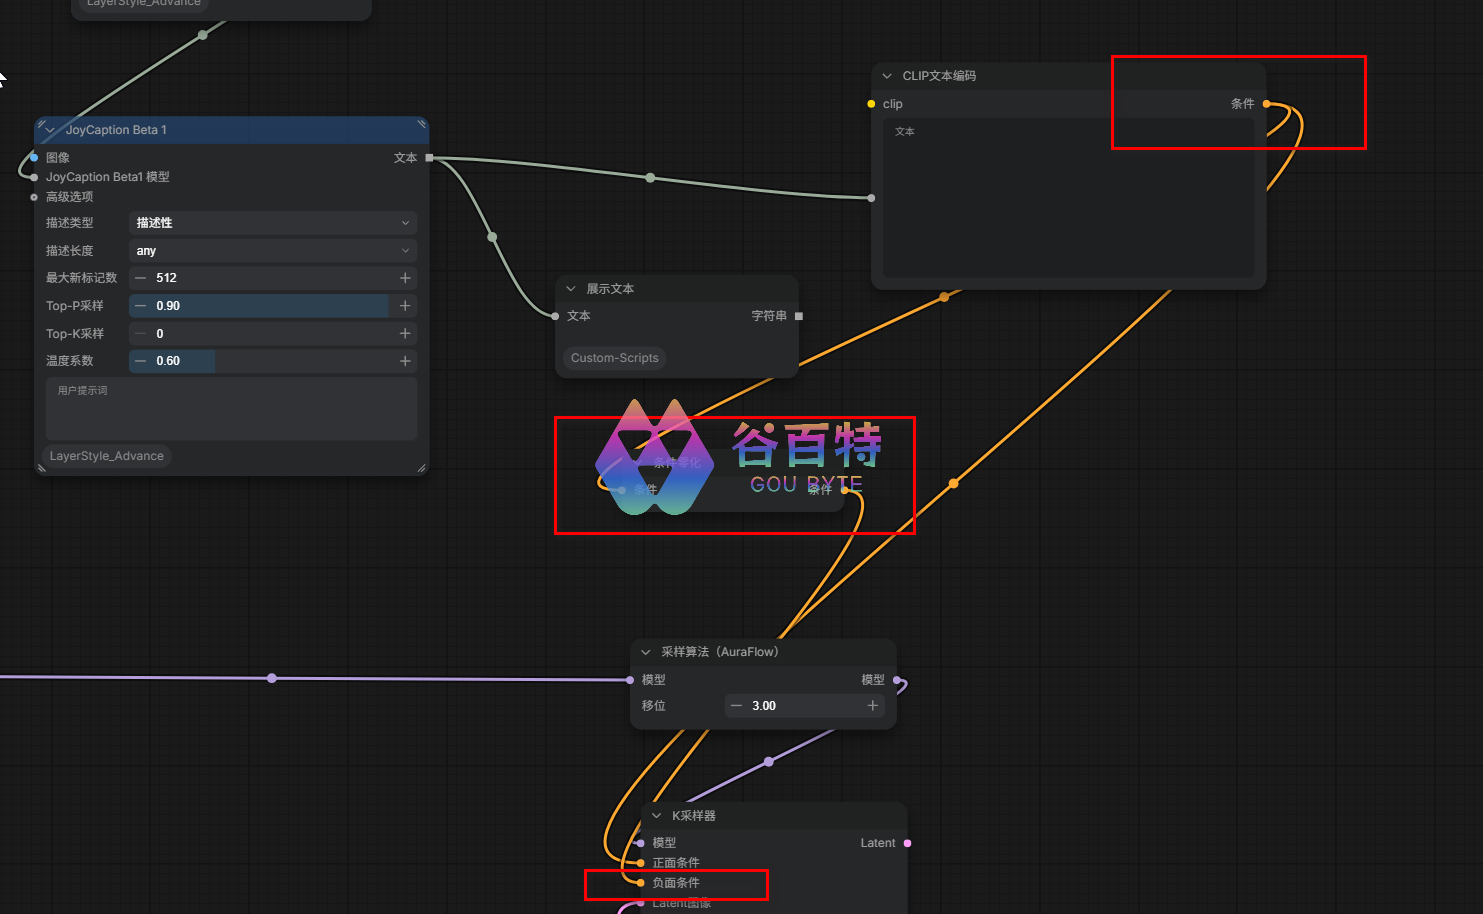Click the 文本 input port on 展示文本
This screenshot has width=1483, height=914.
pyautogui.click(x=555, y=316)
